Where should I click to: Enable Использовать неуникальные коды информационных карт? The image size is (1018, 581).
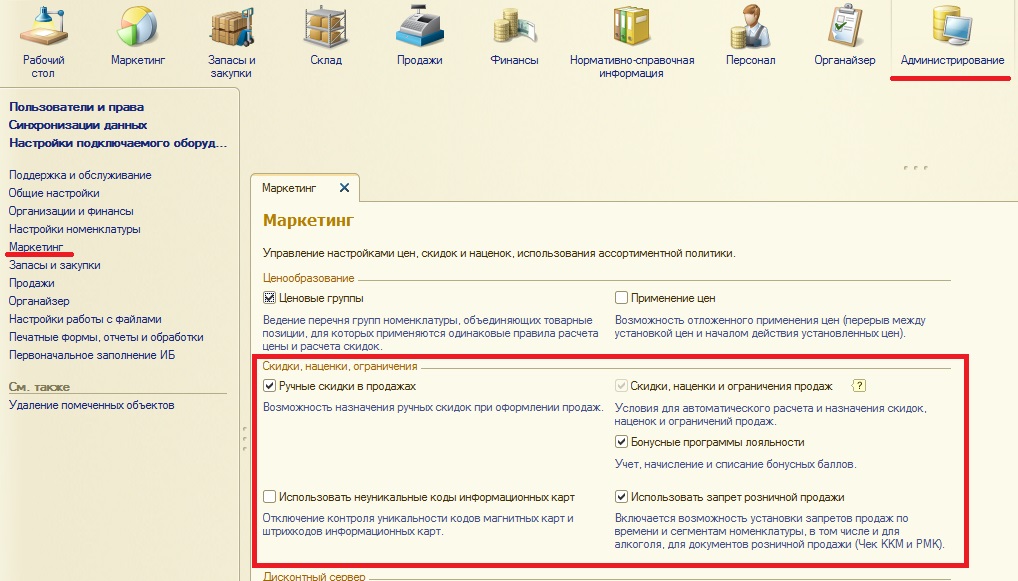pyautogui.click(x=269, y=497)
